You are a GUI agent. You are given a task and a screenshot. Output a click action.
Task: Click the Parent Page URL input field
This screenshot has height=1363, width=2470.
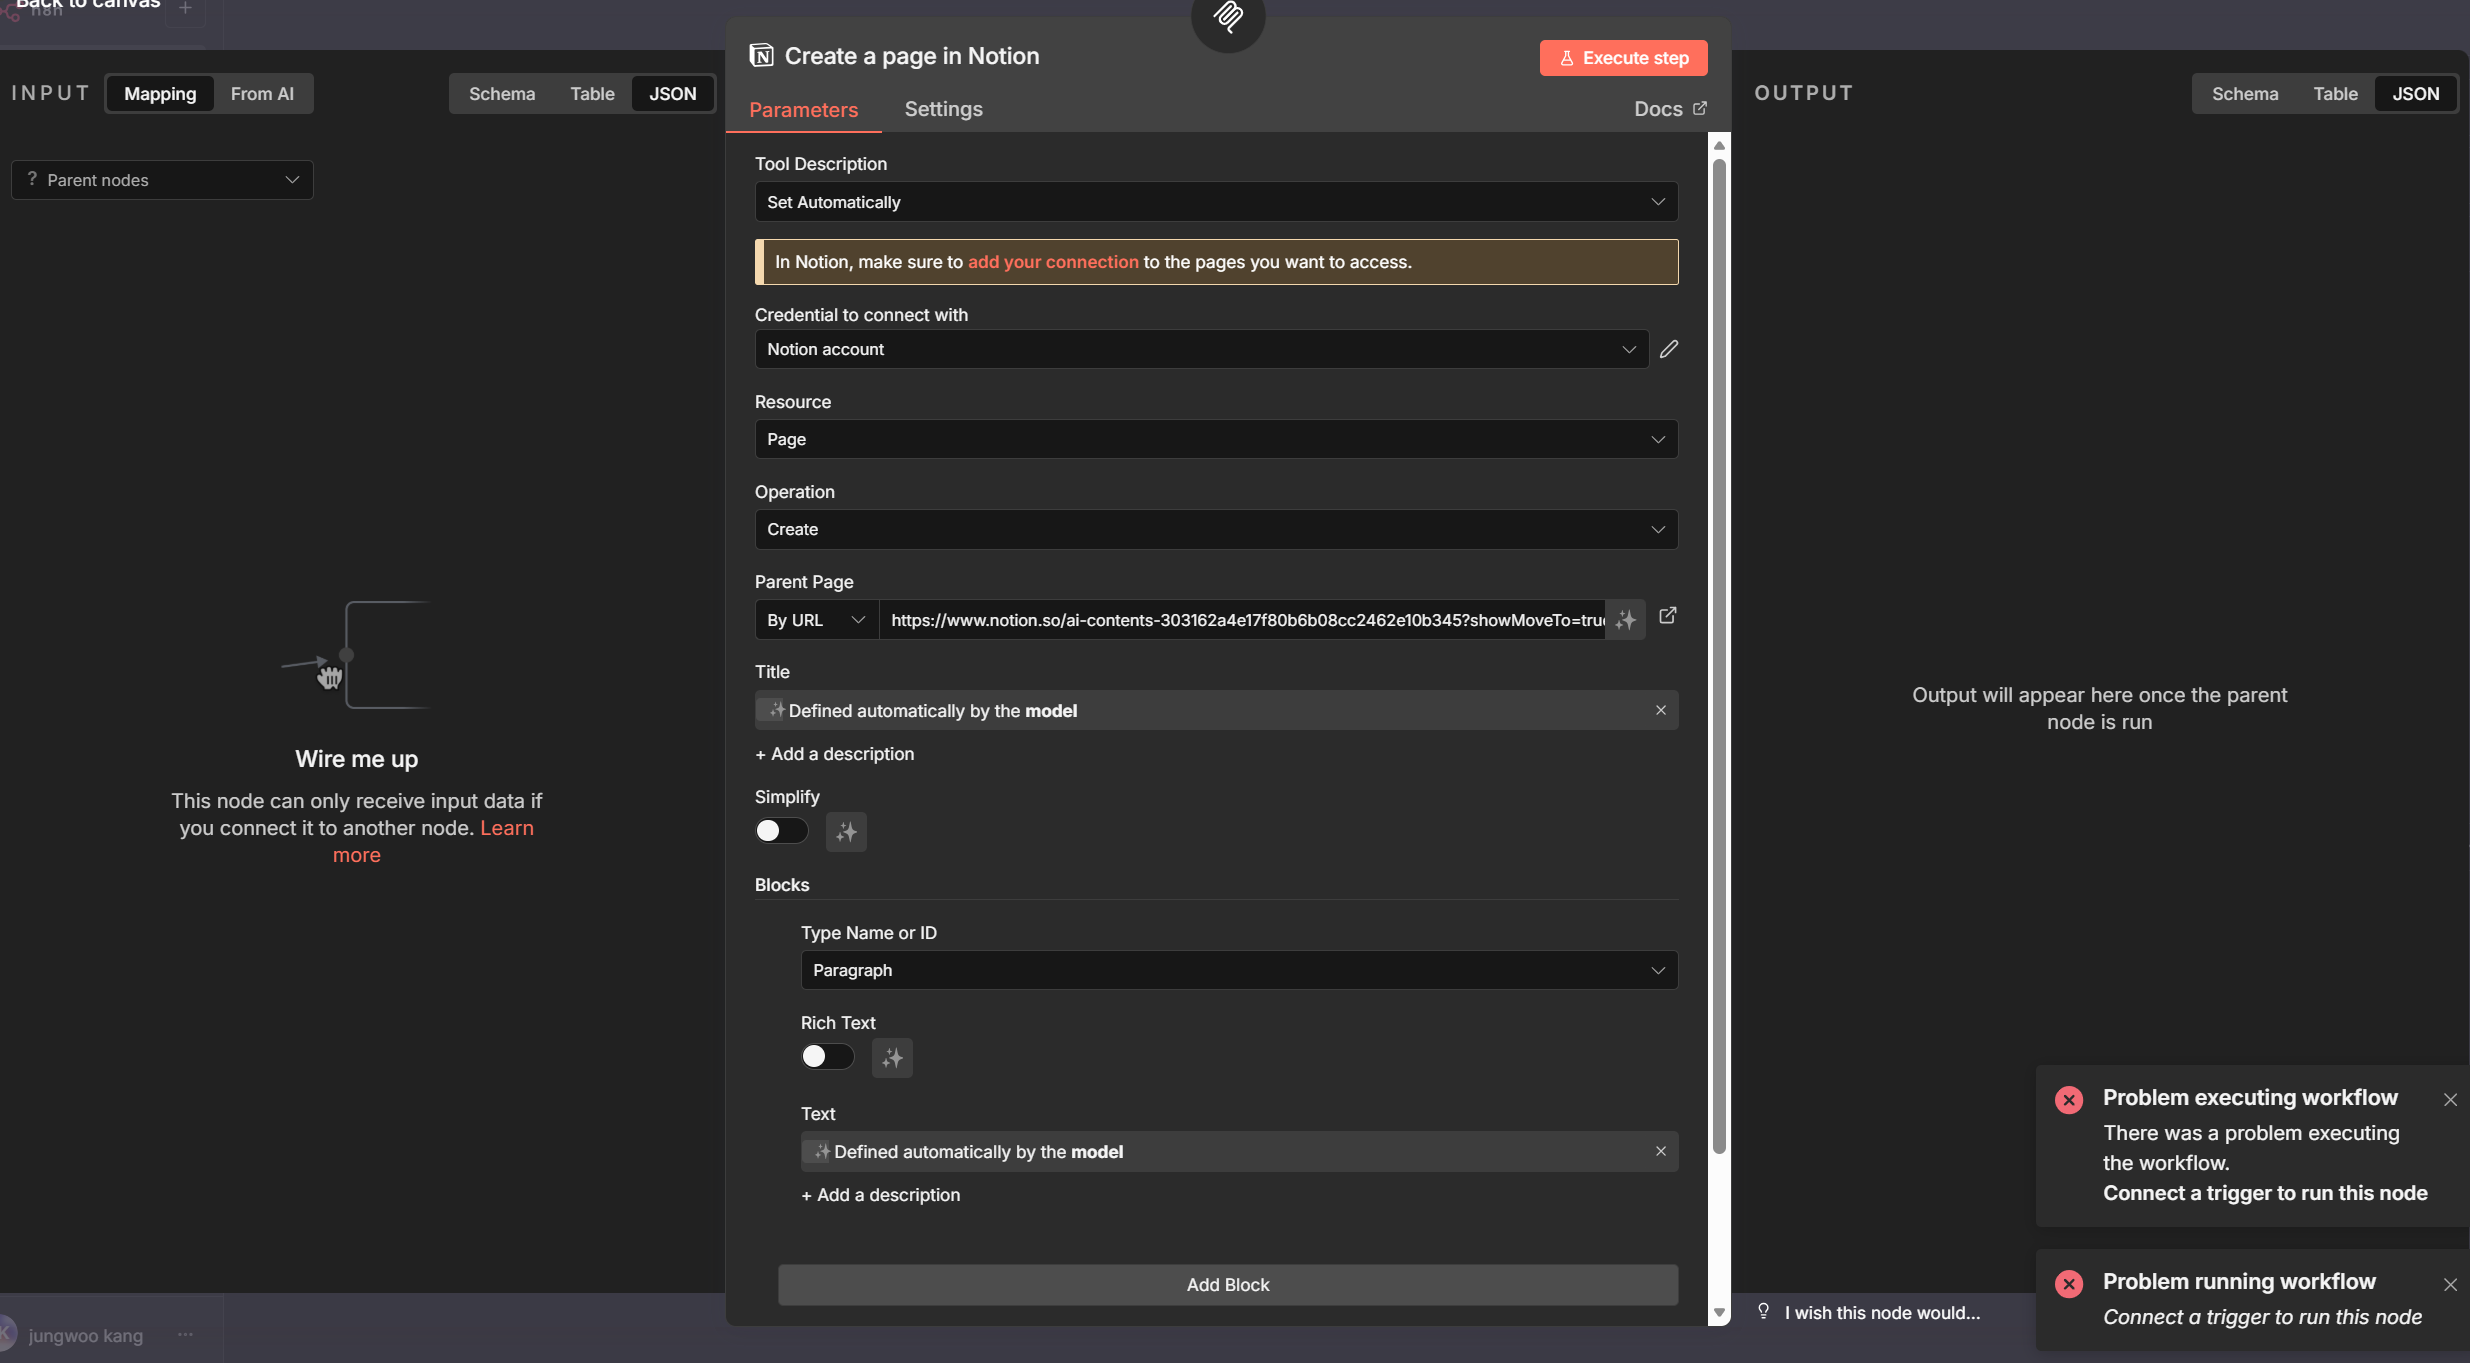pos(1240,620)
